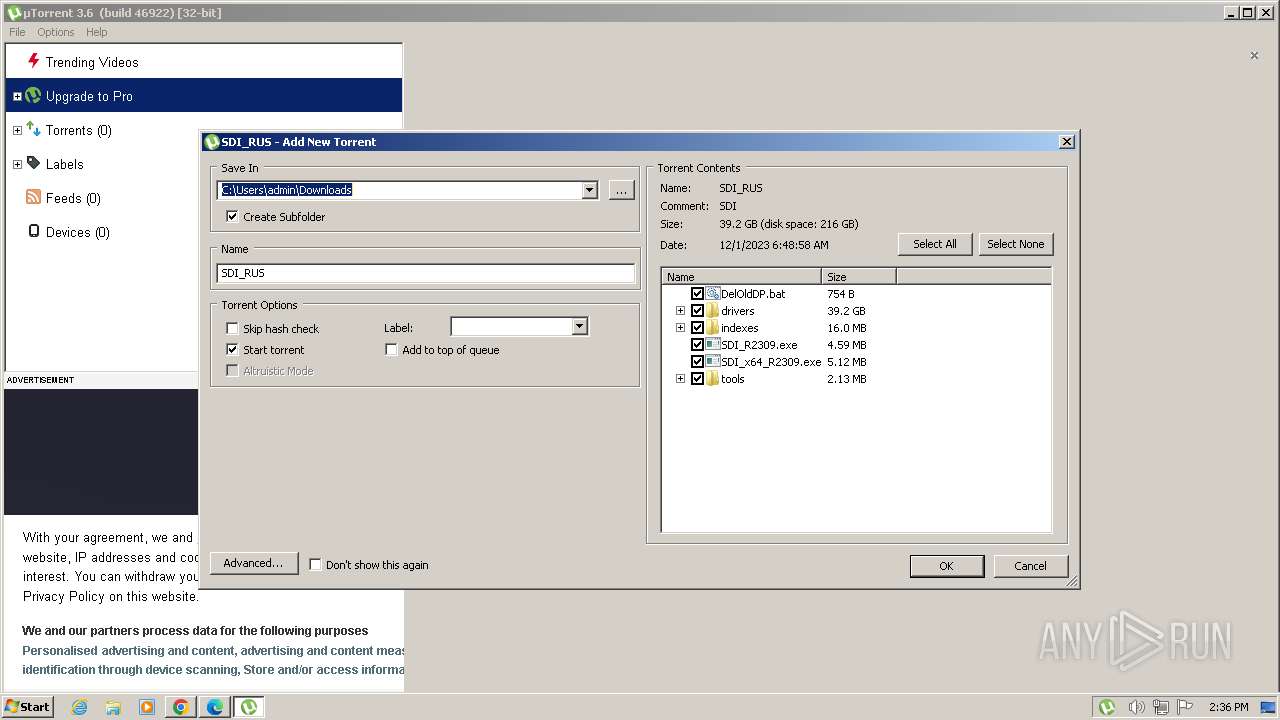Click the Labels tag icon
This screenshot has height=720, width=1280.
pyautogui.click(x=33, y=163)
